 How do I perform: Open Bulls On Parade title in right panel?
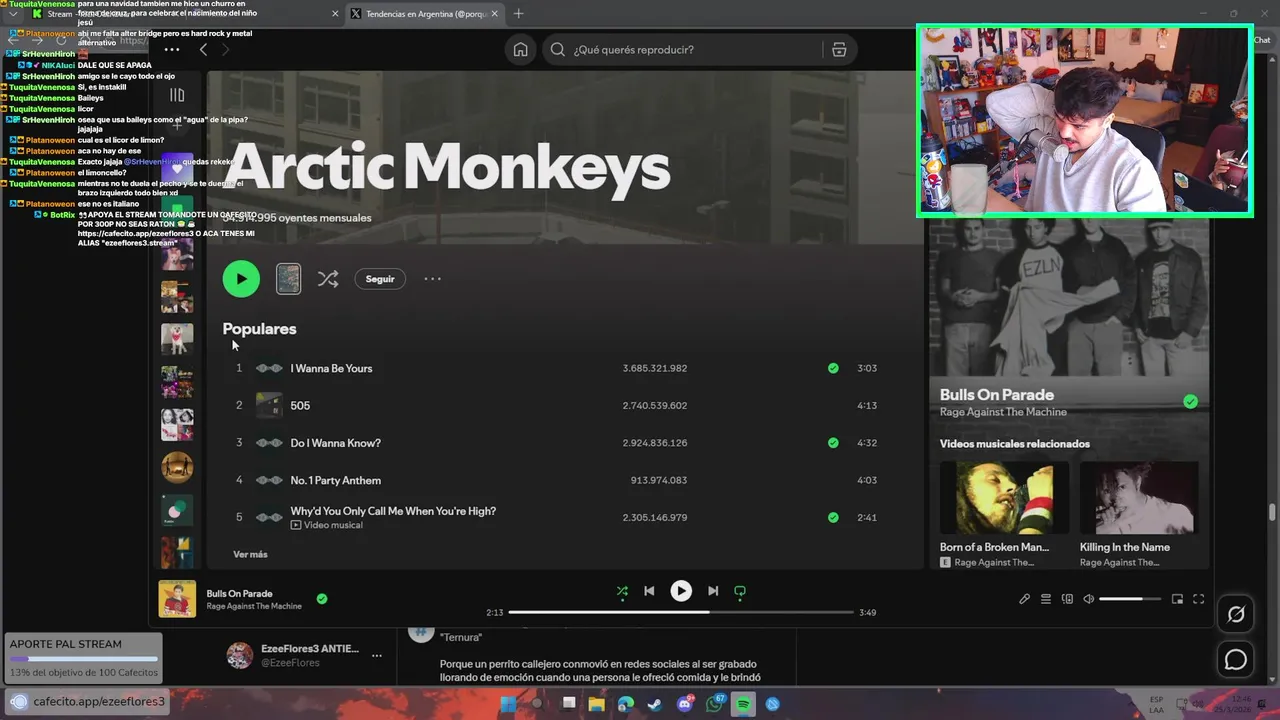click(x=997, y=395)
